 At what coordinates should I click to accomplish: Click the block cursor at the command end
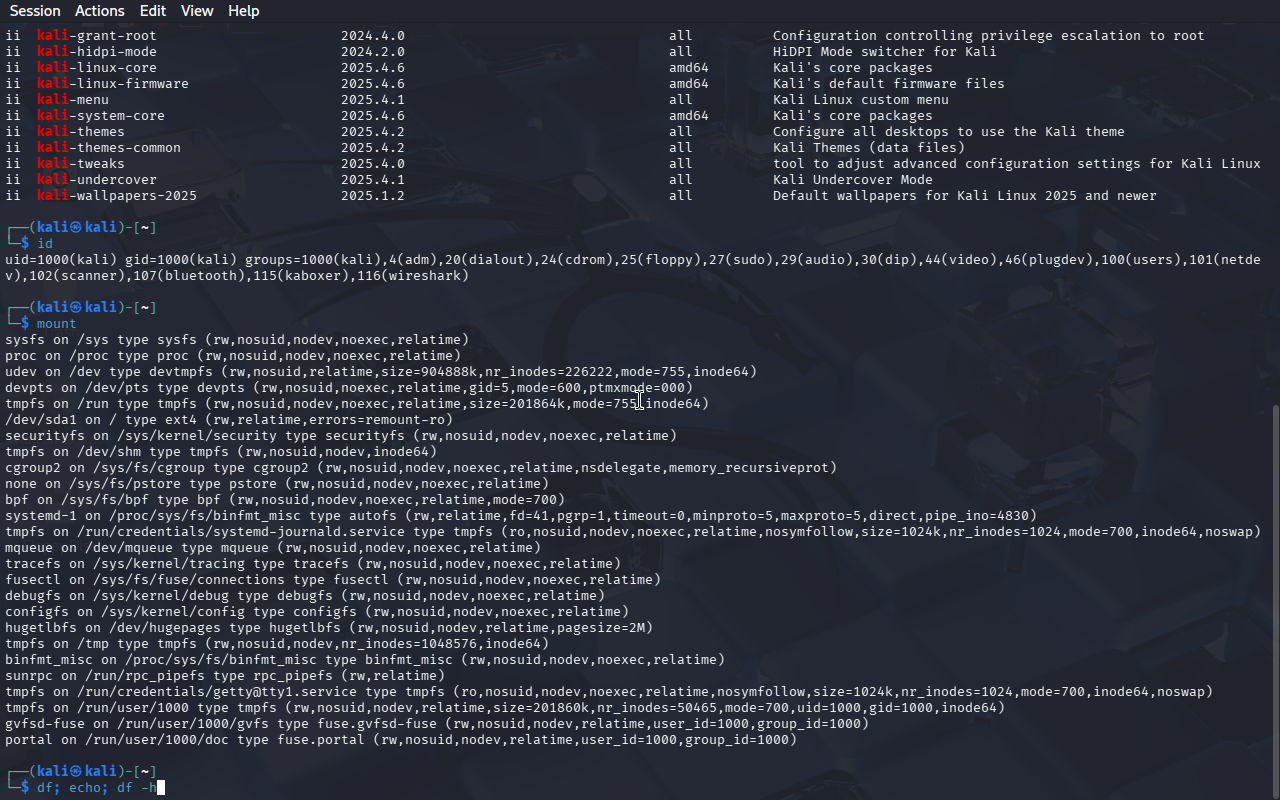[160, 788]
